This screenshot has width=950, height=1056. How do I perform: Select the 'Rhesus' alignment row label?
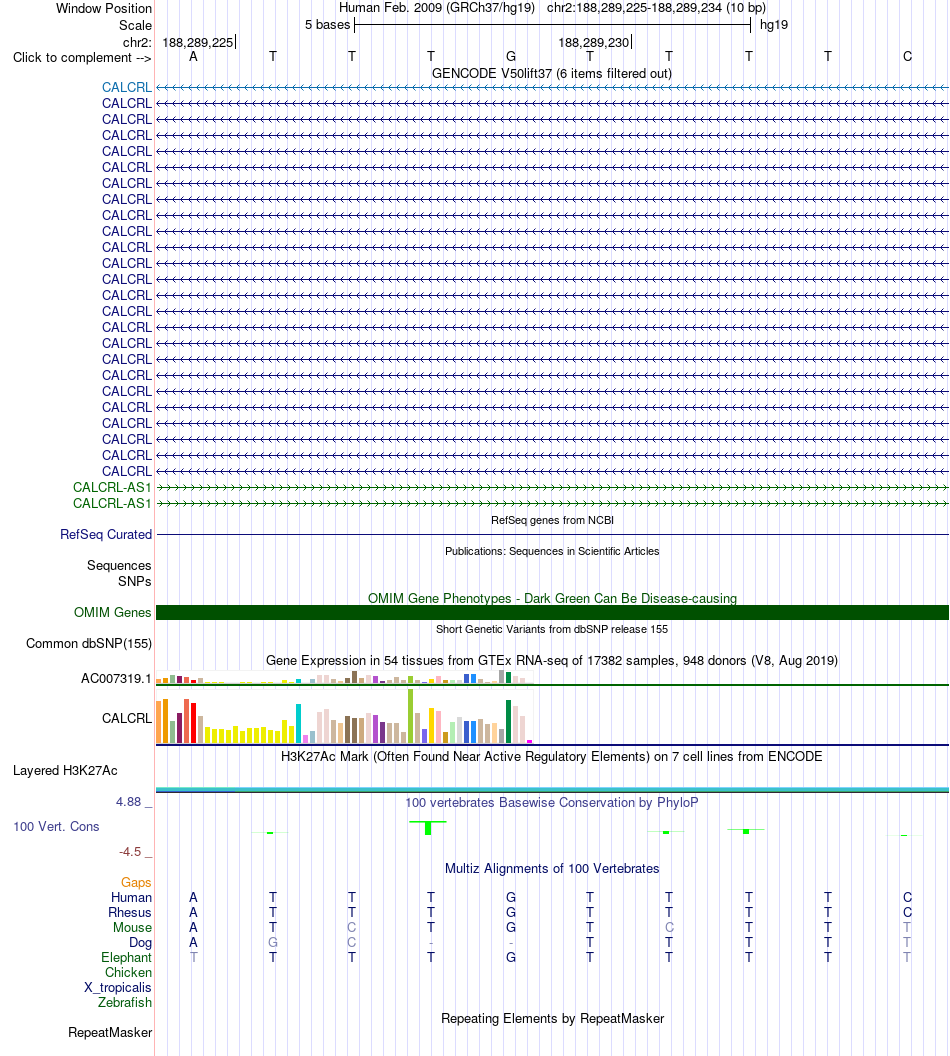click(x=130, y=913)
